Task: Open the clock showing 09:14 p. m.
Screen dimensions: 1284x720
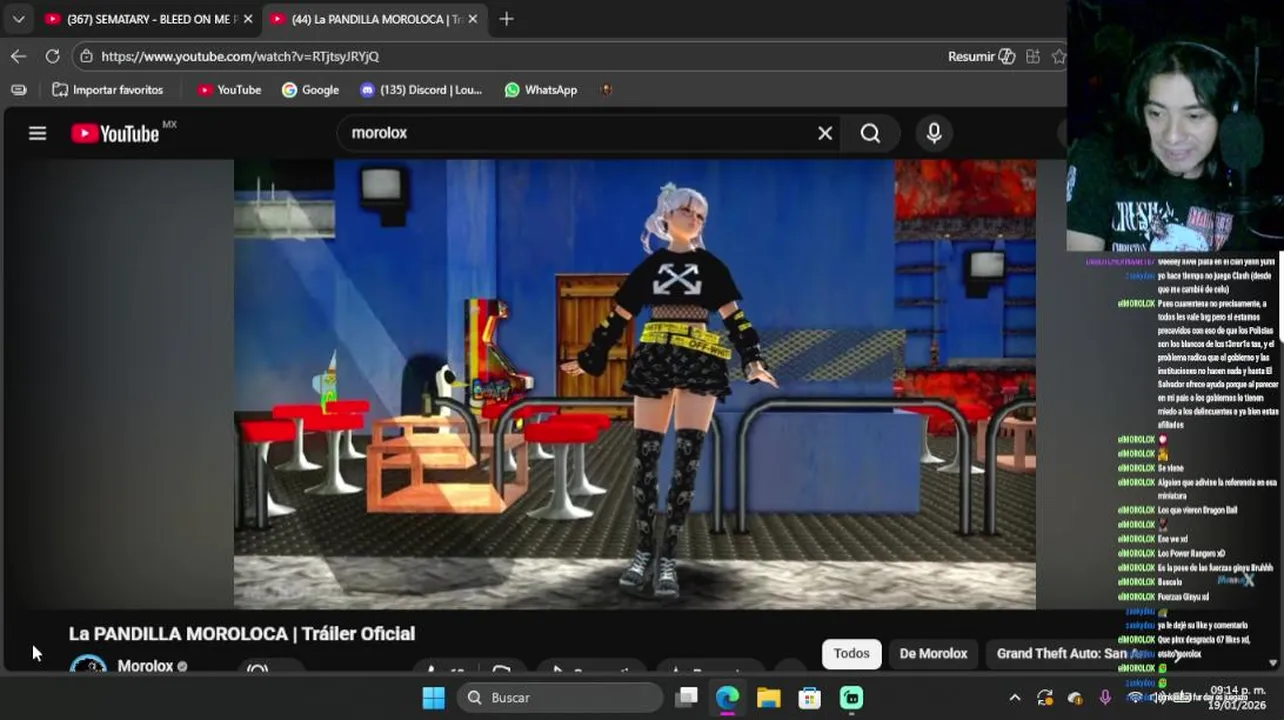Action: tap(1238, 697)
